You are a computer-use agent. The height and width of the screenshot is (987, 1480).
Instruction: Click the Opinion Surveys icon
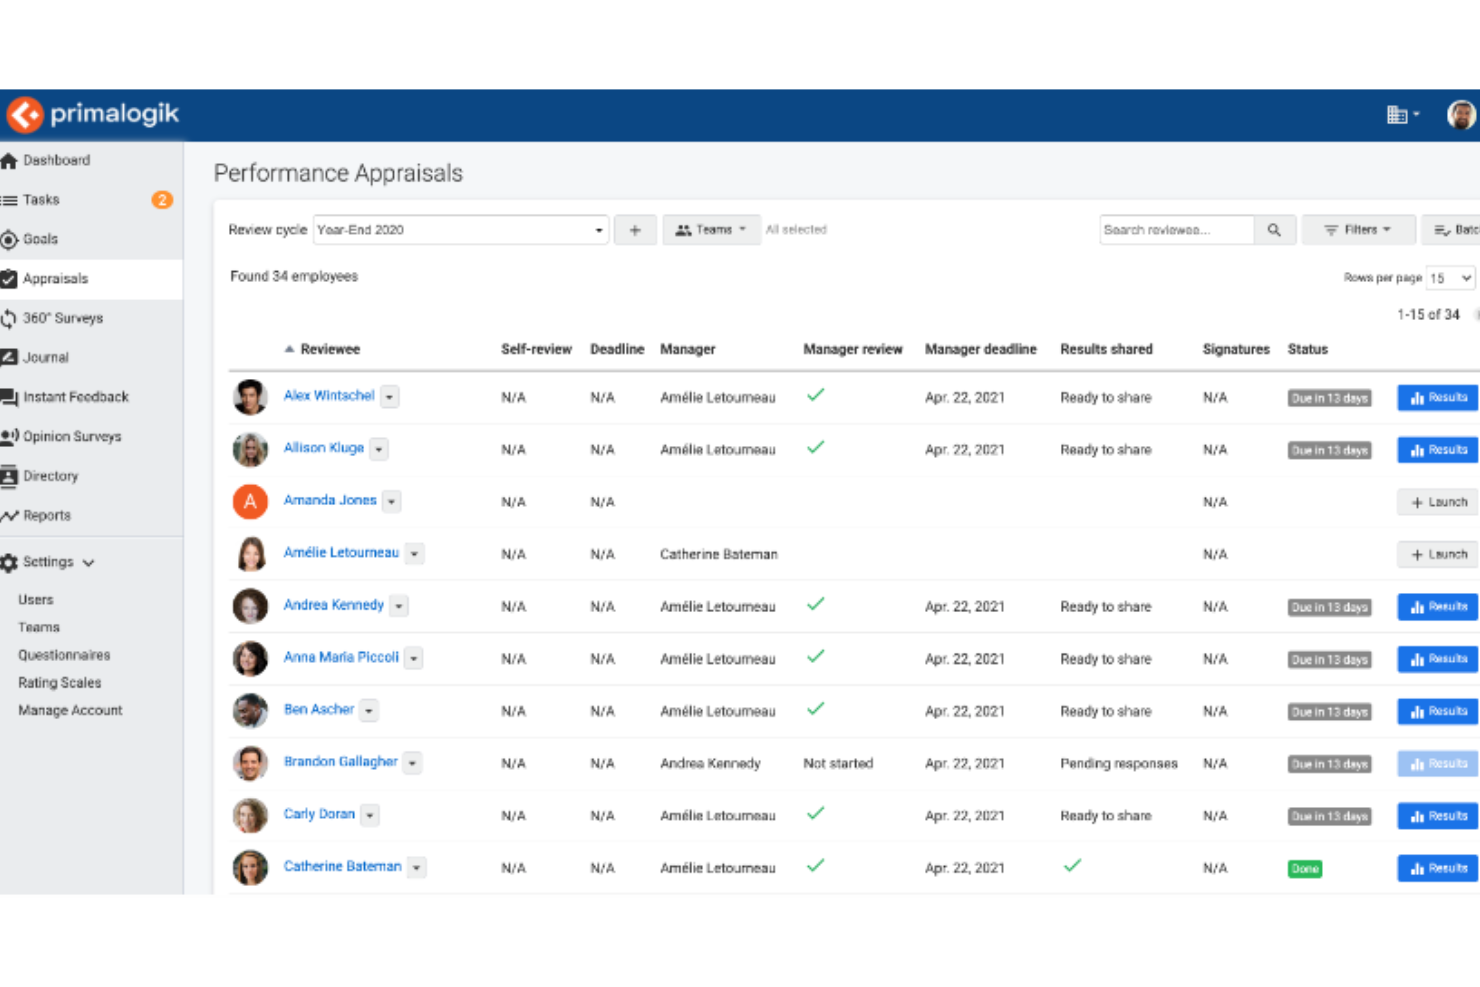click(x=10, y=437)
